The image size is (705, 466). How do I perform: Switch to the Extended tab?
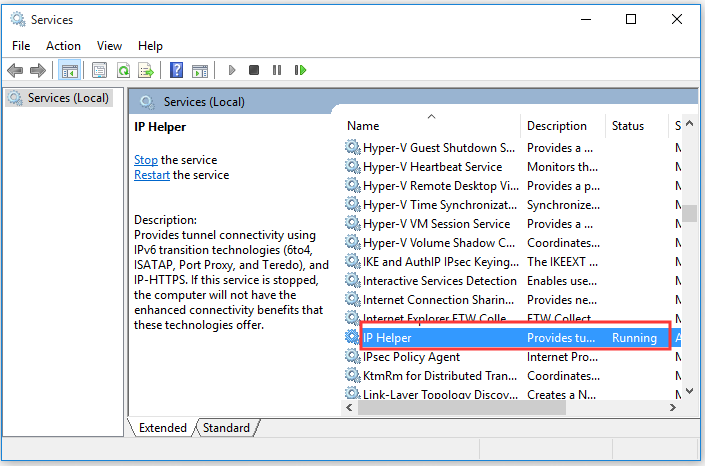click(163, 427)
